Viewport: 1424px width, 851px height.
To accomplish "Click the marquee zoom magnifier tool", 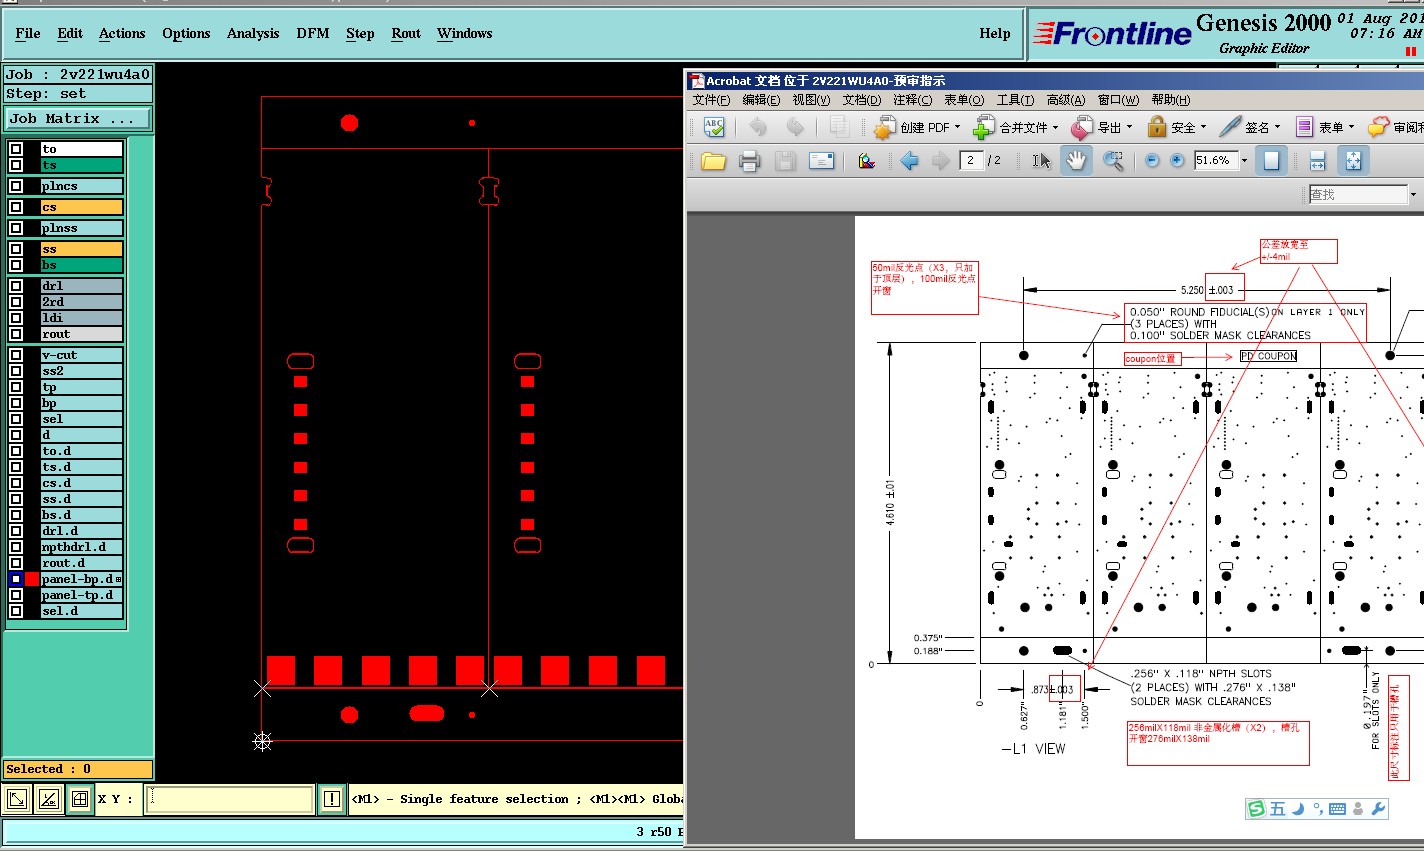I will click(x=1113, y=161).
